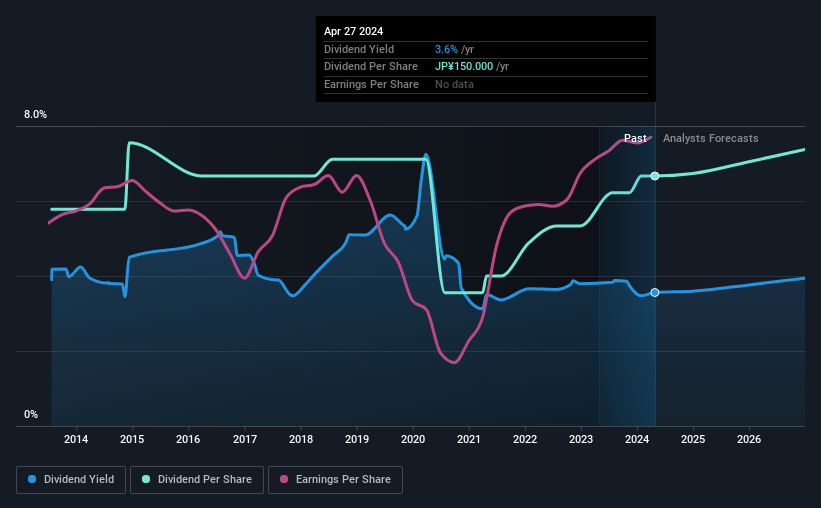Image resolution: width=821 pixels, height=508 pixels.
Task: Click the blue Dividend Yield legend dot
Action: (32, 479)
